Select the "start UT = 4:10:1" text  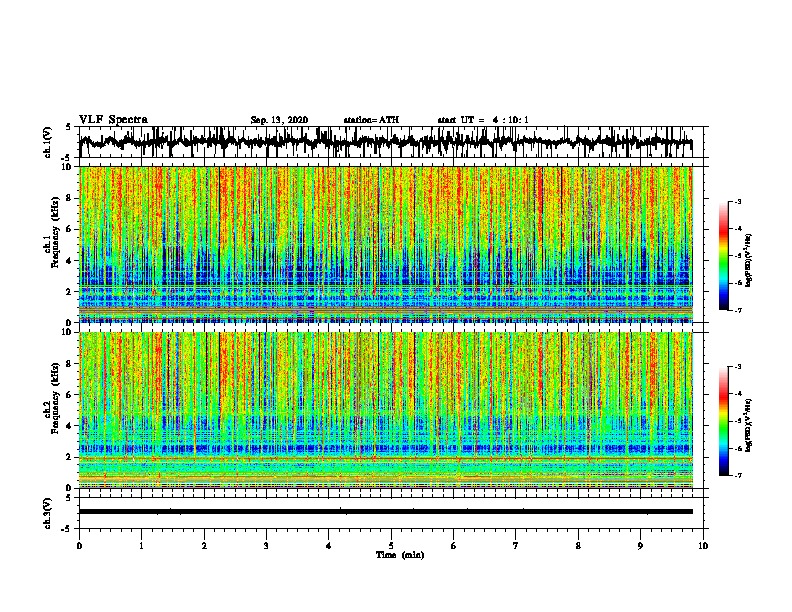tap(483, 120)
